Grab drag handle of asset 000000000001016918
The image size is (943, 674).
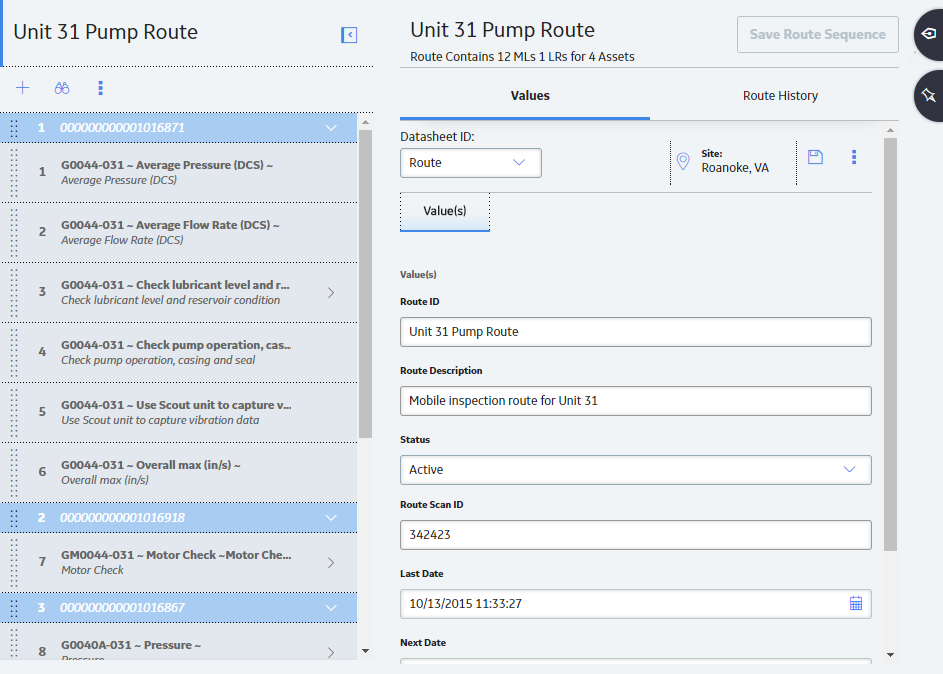pyautogui.click(x=14, y=518)
